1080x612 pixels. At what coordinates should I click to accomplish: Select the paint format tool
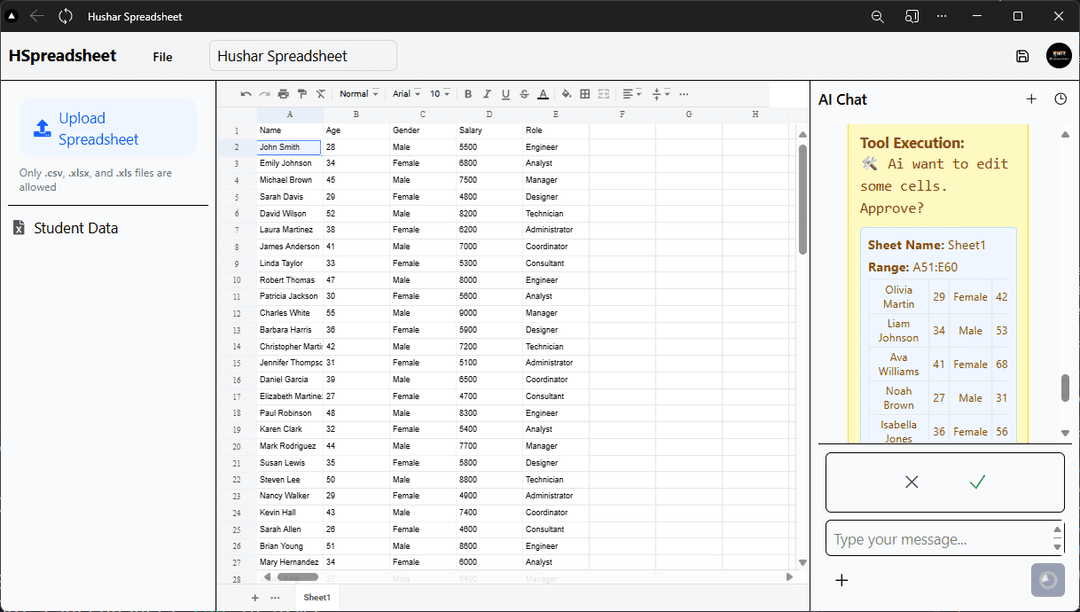[x=302, y=94]
